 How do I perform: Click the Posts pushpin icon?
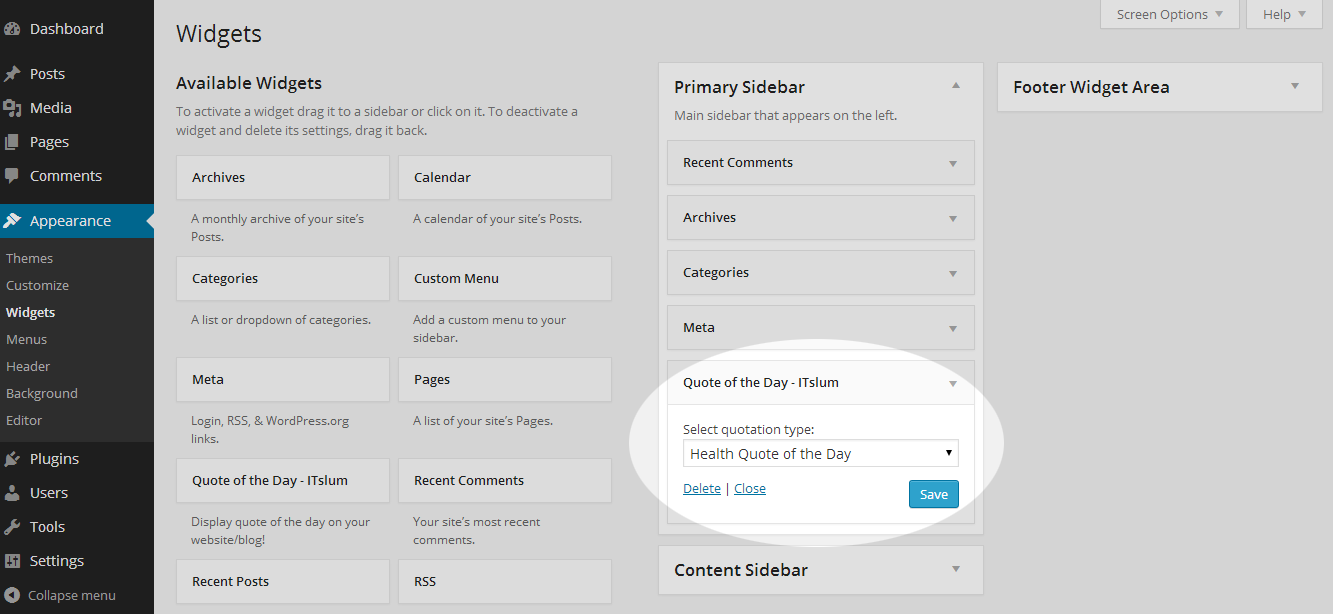pos(12,74)
